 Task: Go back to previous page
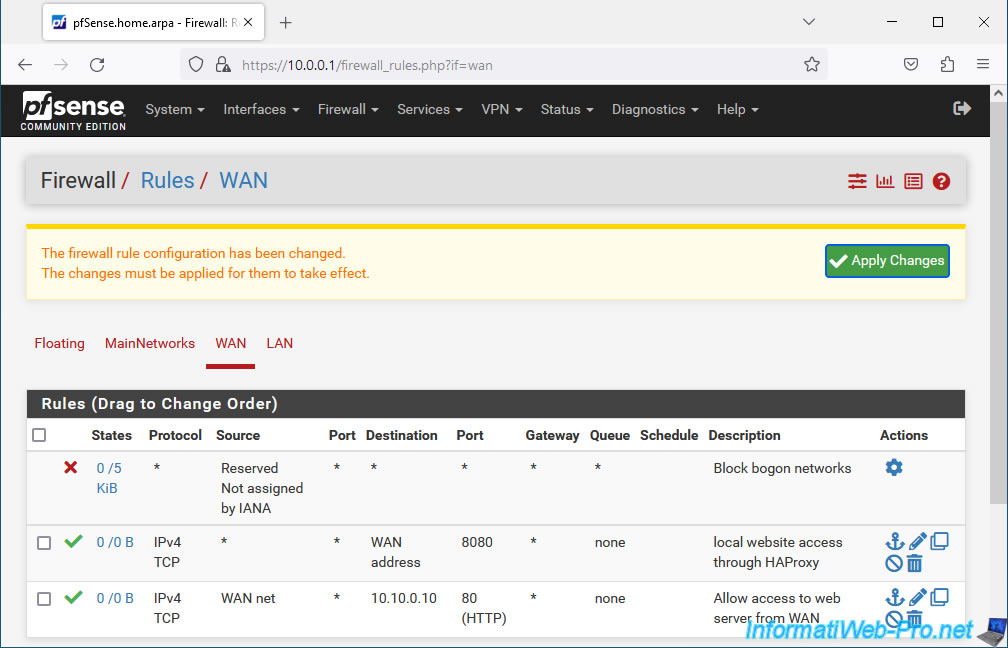[25, 65]
